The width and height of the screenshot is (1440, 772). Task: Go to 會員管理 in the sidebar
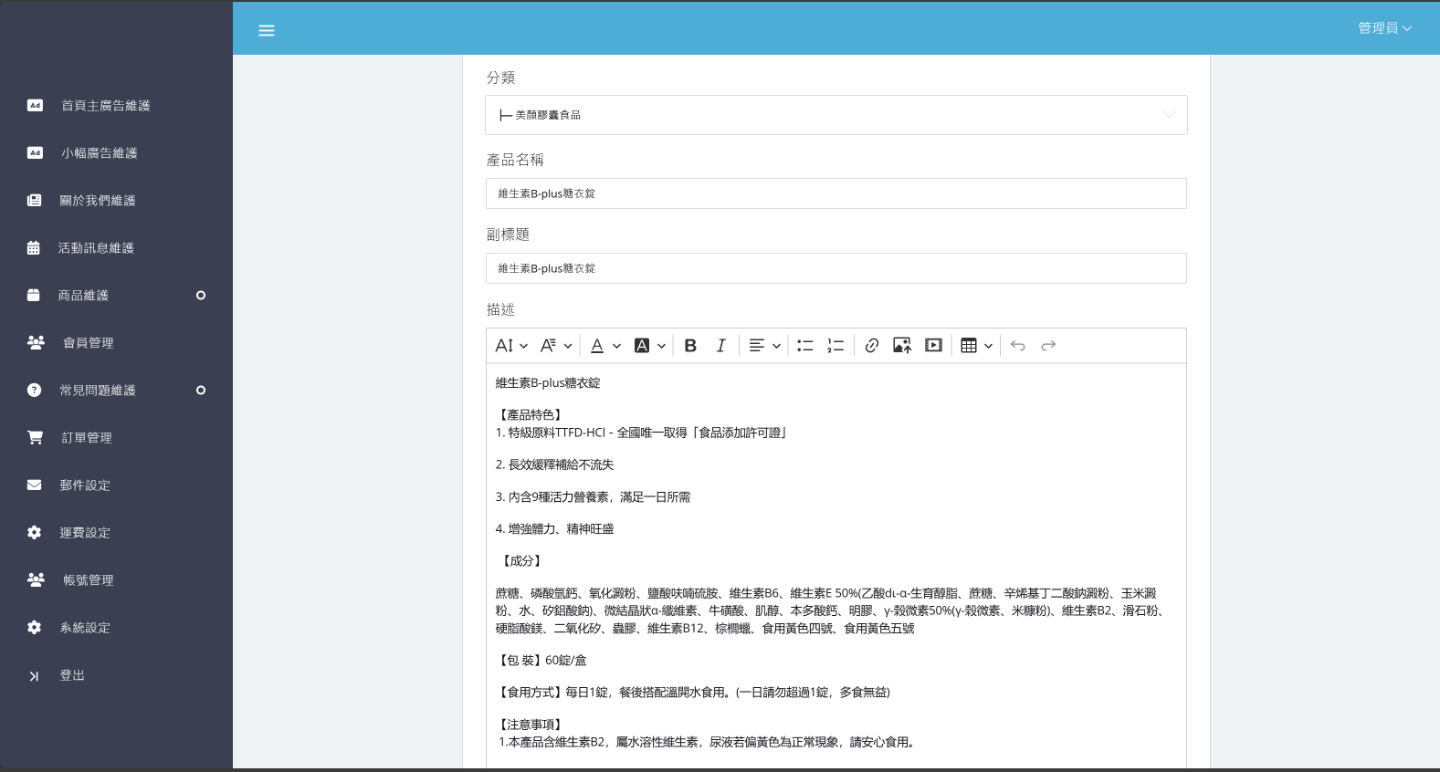point(88,343)
